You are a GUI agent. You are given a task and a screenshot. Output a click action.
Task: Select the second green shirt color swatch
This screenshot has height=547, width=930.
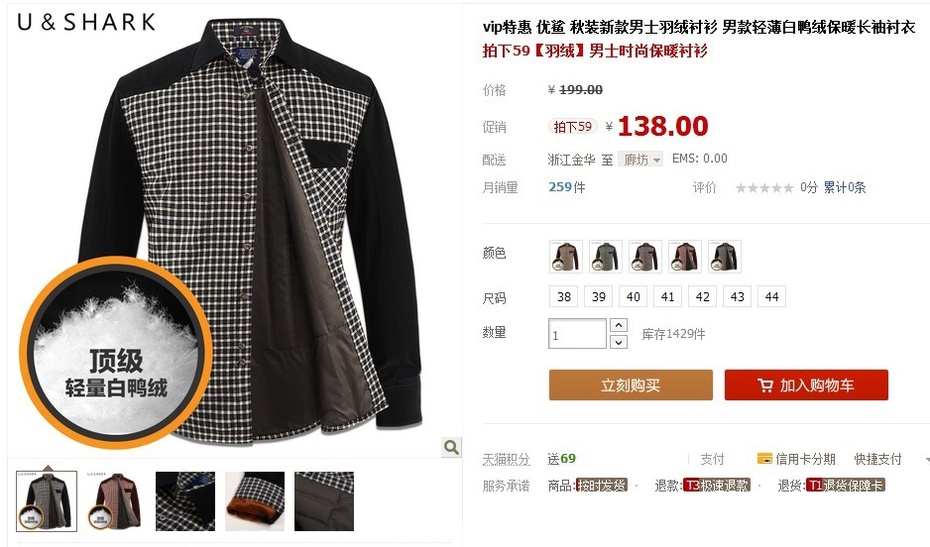(x=606, y=256)
